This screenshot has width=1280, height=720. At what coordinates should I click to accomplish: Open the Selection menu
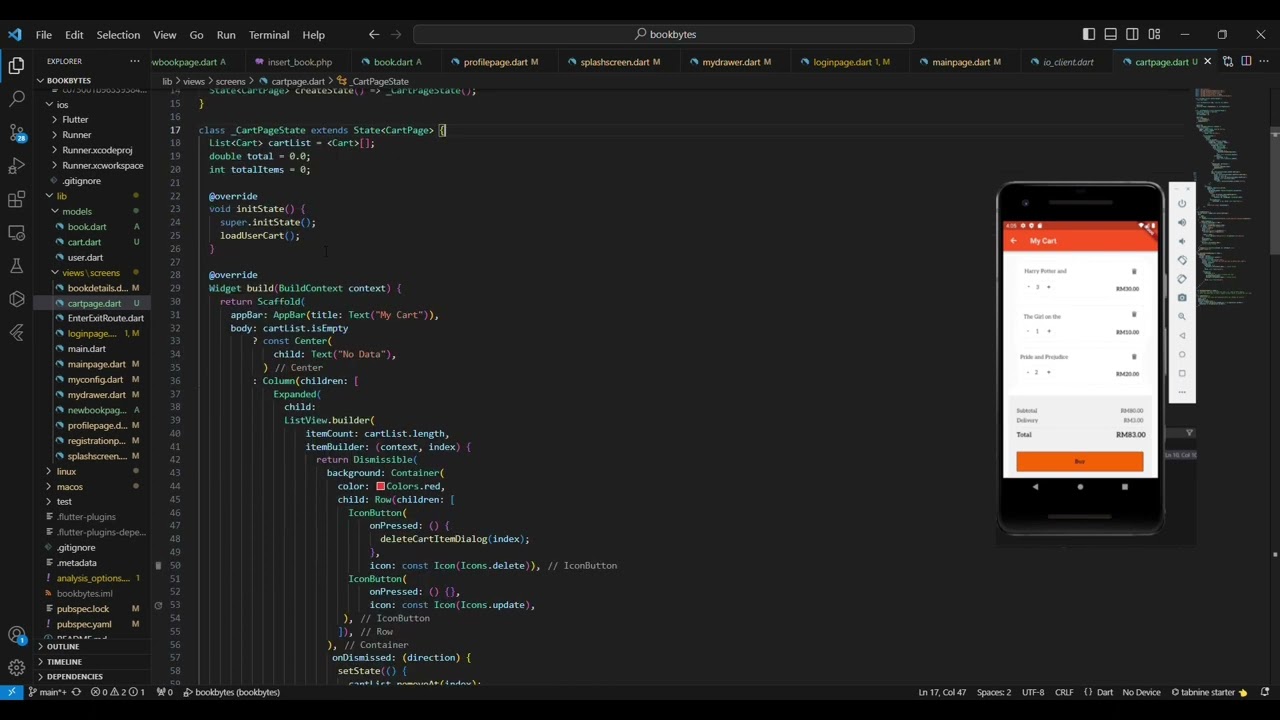118,35
